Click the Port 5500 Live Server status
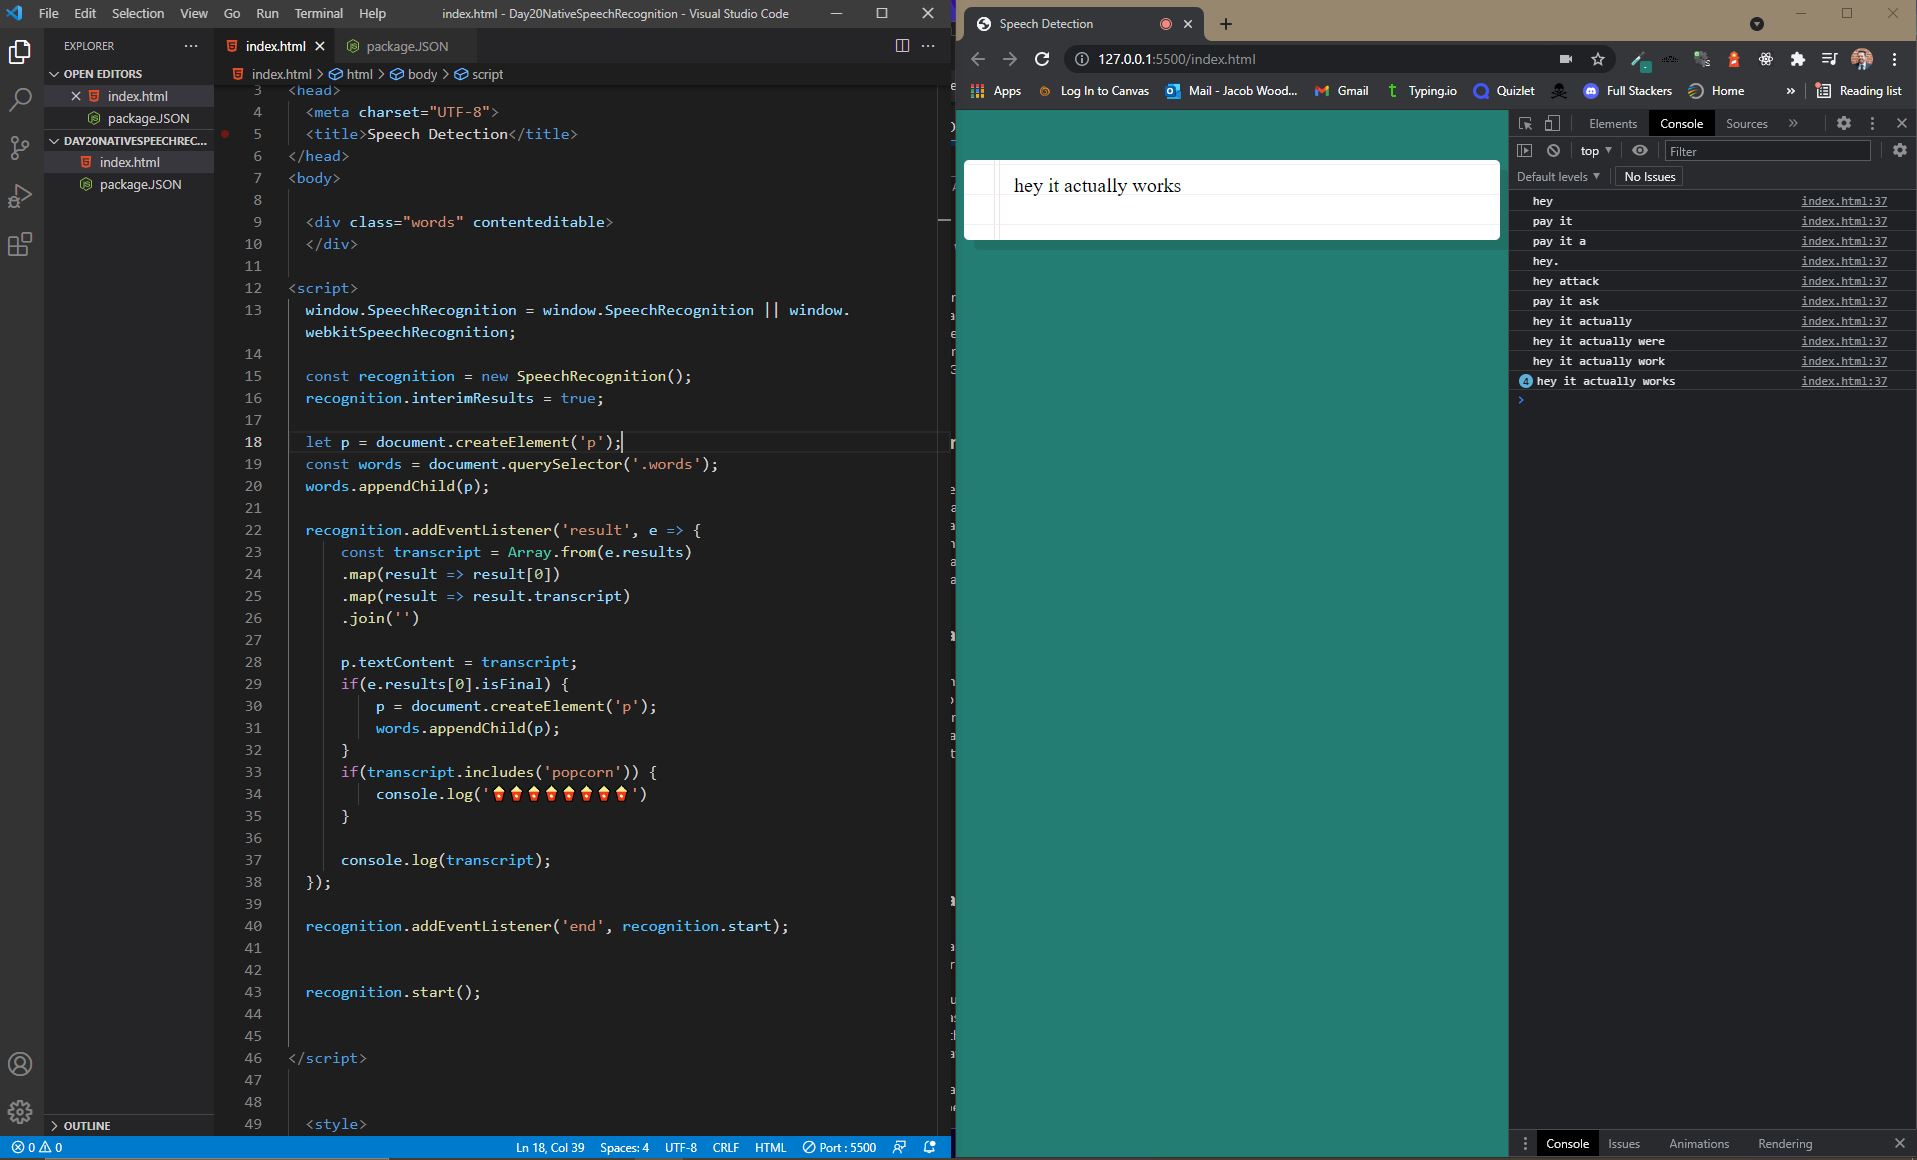This screenshot has width=1917, height=1160. (839, 1147)
